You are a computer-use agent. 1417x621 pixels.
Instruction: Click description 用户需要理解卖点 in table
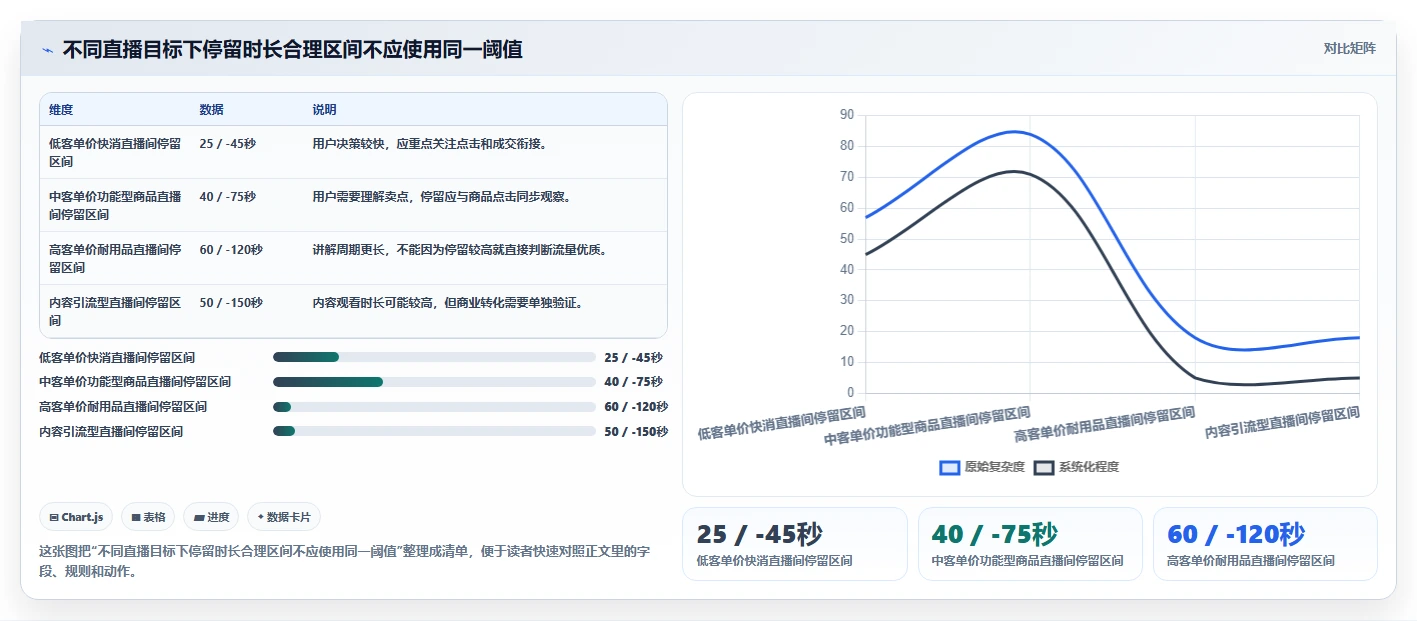coord(441,197)
